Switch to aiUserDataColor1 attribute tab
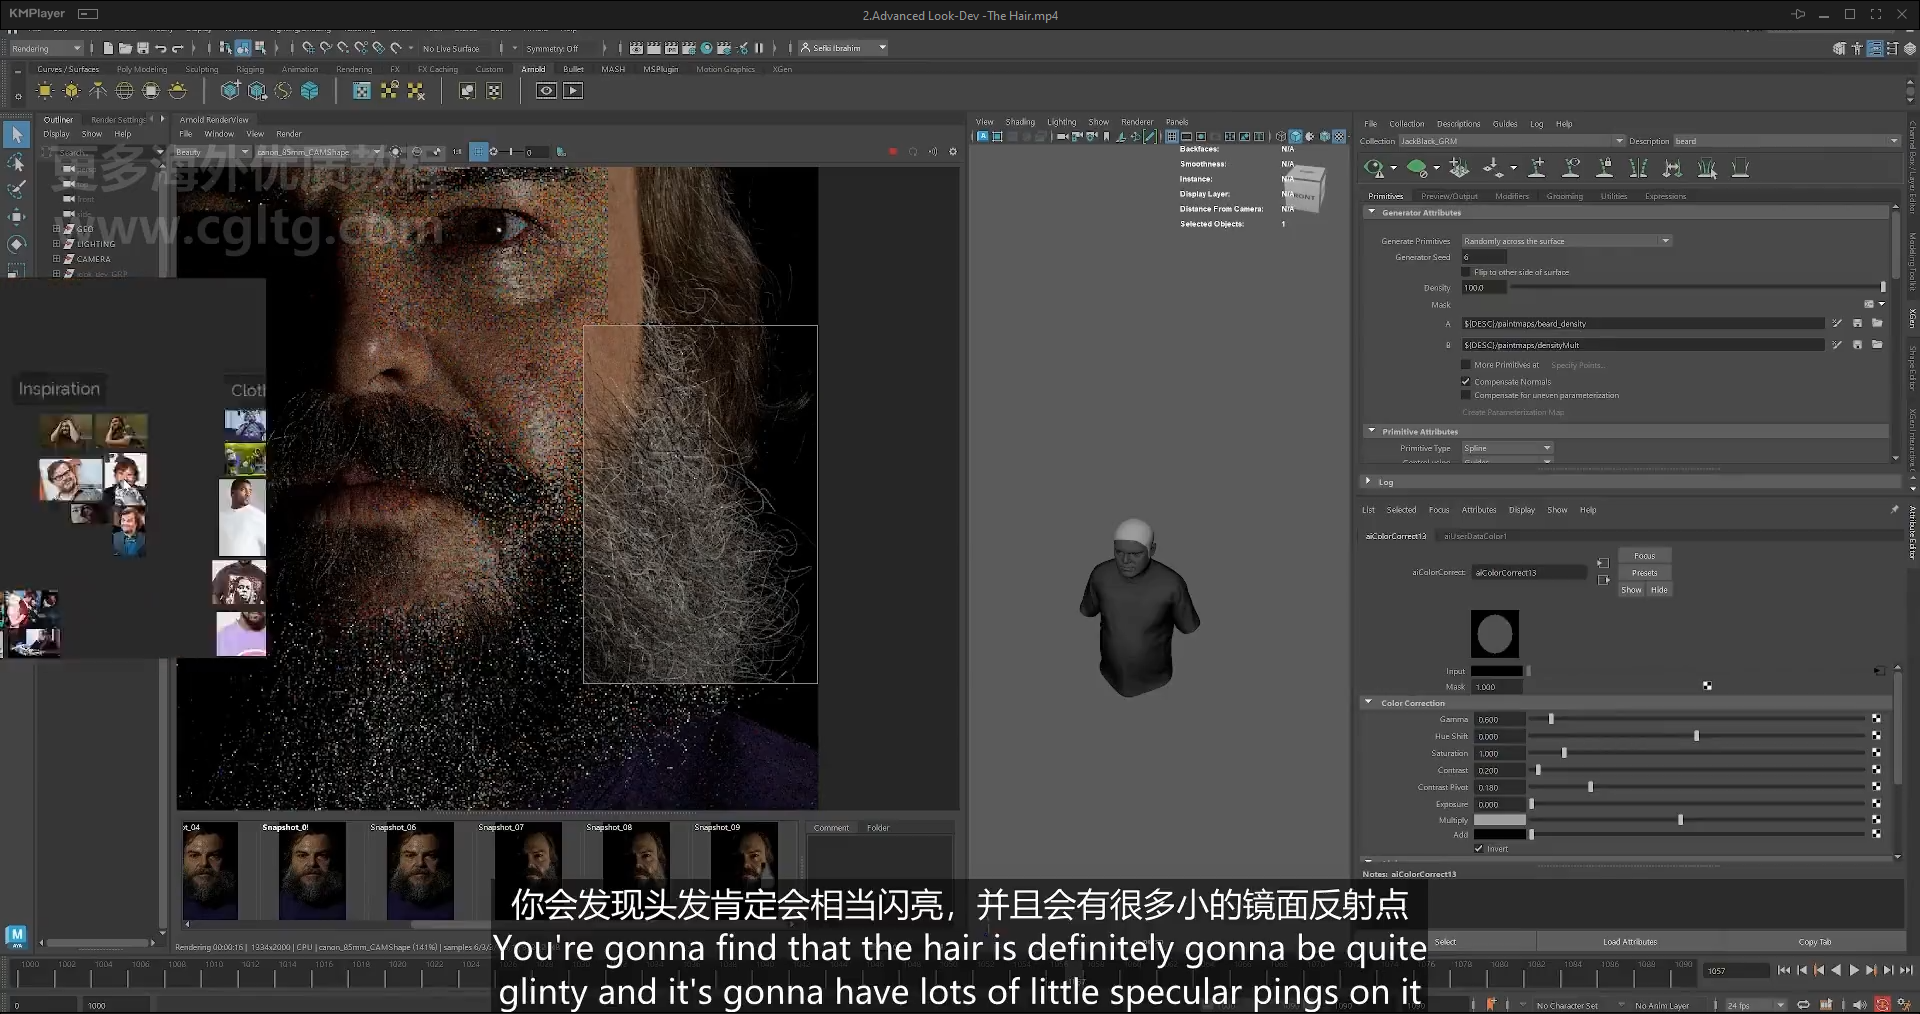 pyautogui.click(x=1475, y=536)
